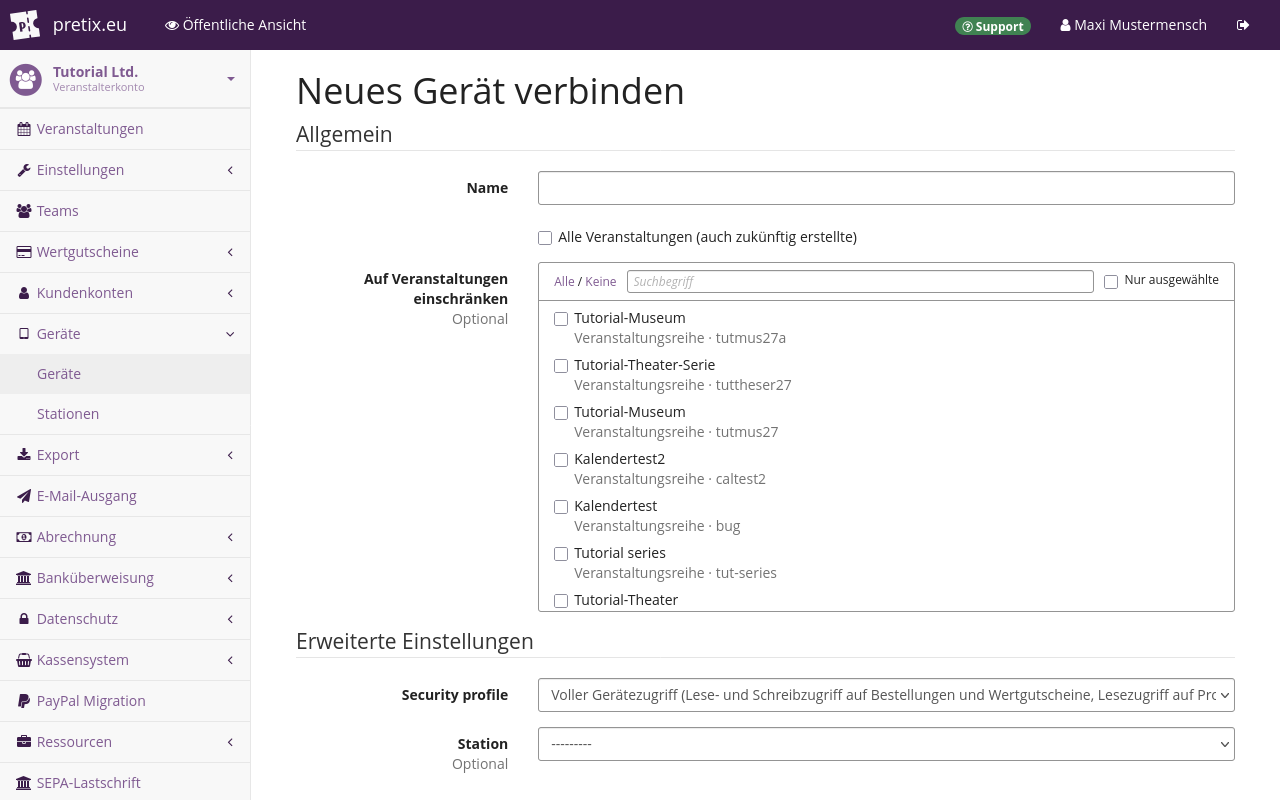The height and width of the screenshot is (800, 1280).
Task: Click the Export download icon
Action: click(x=24, y=455)
